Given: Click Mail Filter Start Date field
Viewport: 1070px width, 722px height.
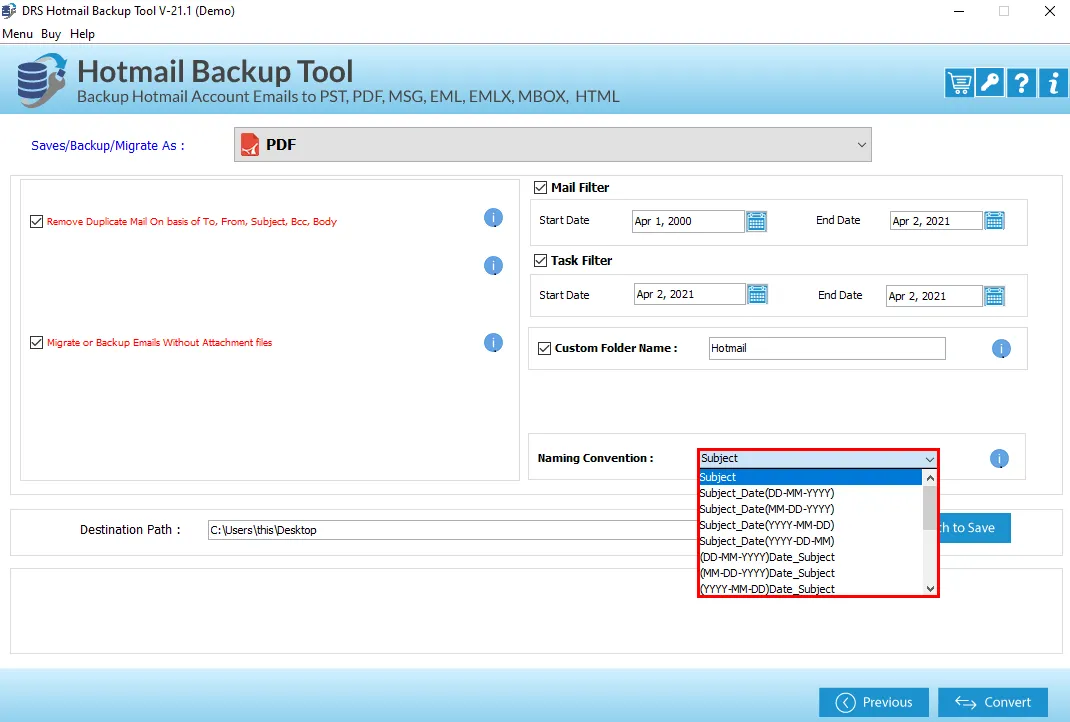Looking at the screenshot, I should coord(688,221).
